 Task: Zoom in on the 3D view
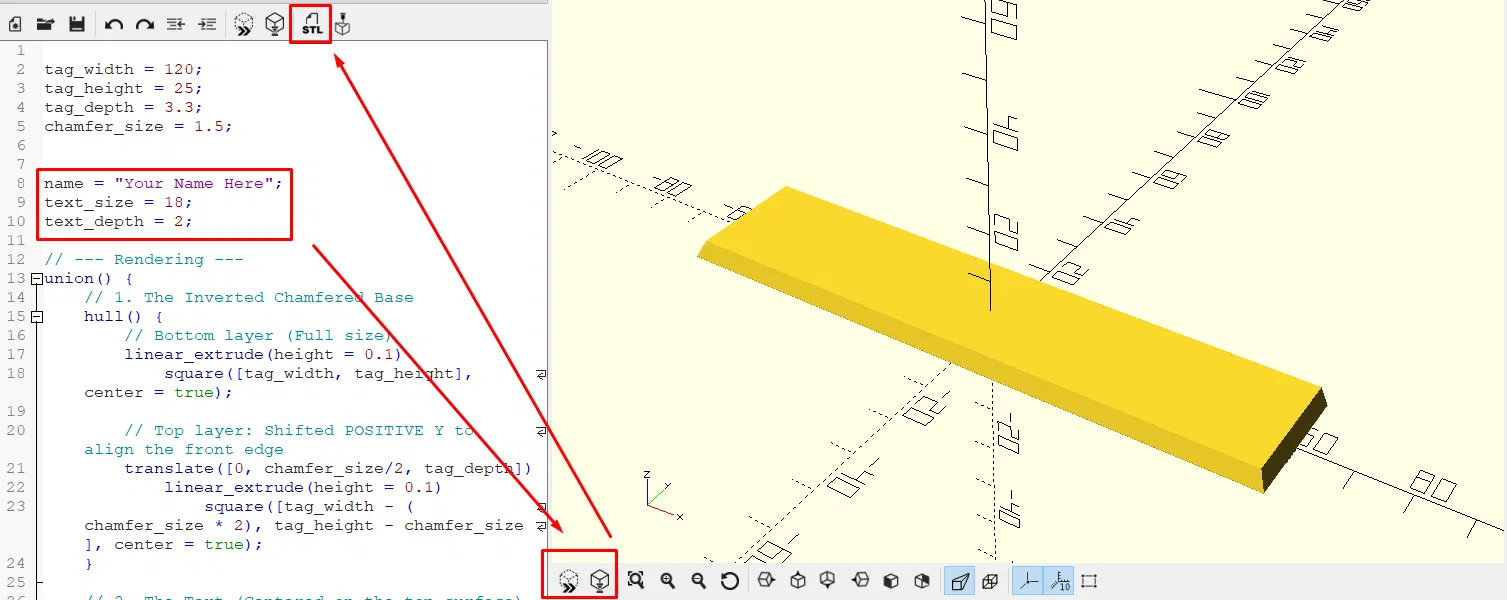[667, 581]
